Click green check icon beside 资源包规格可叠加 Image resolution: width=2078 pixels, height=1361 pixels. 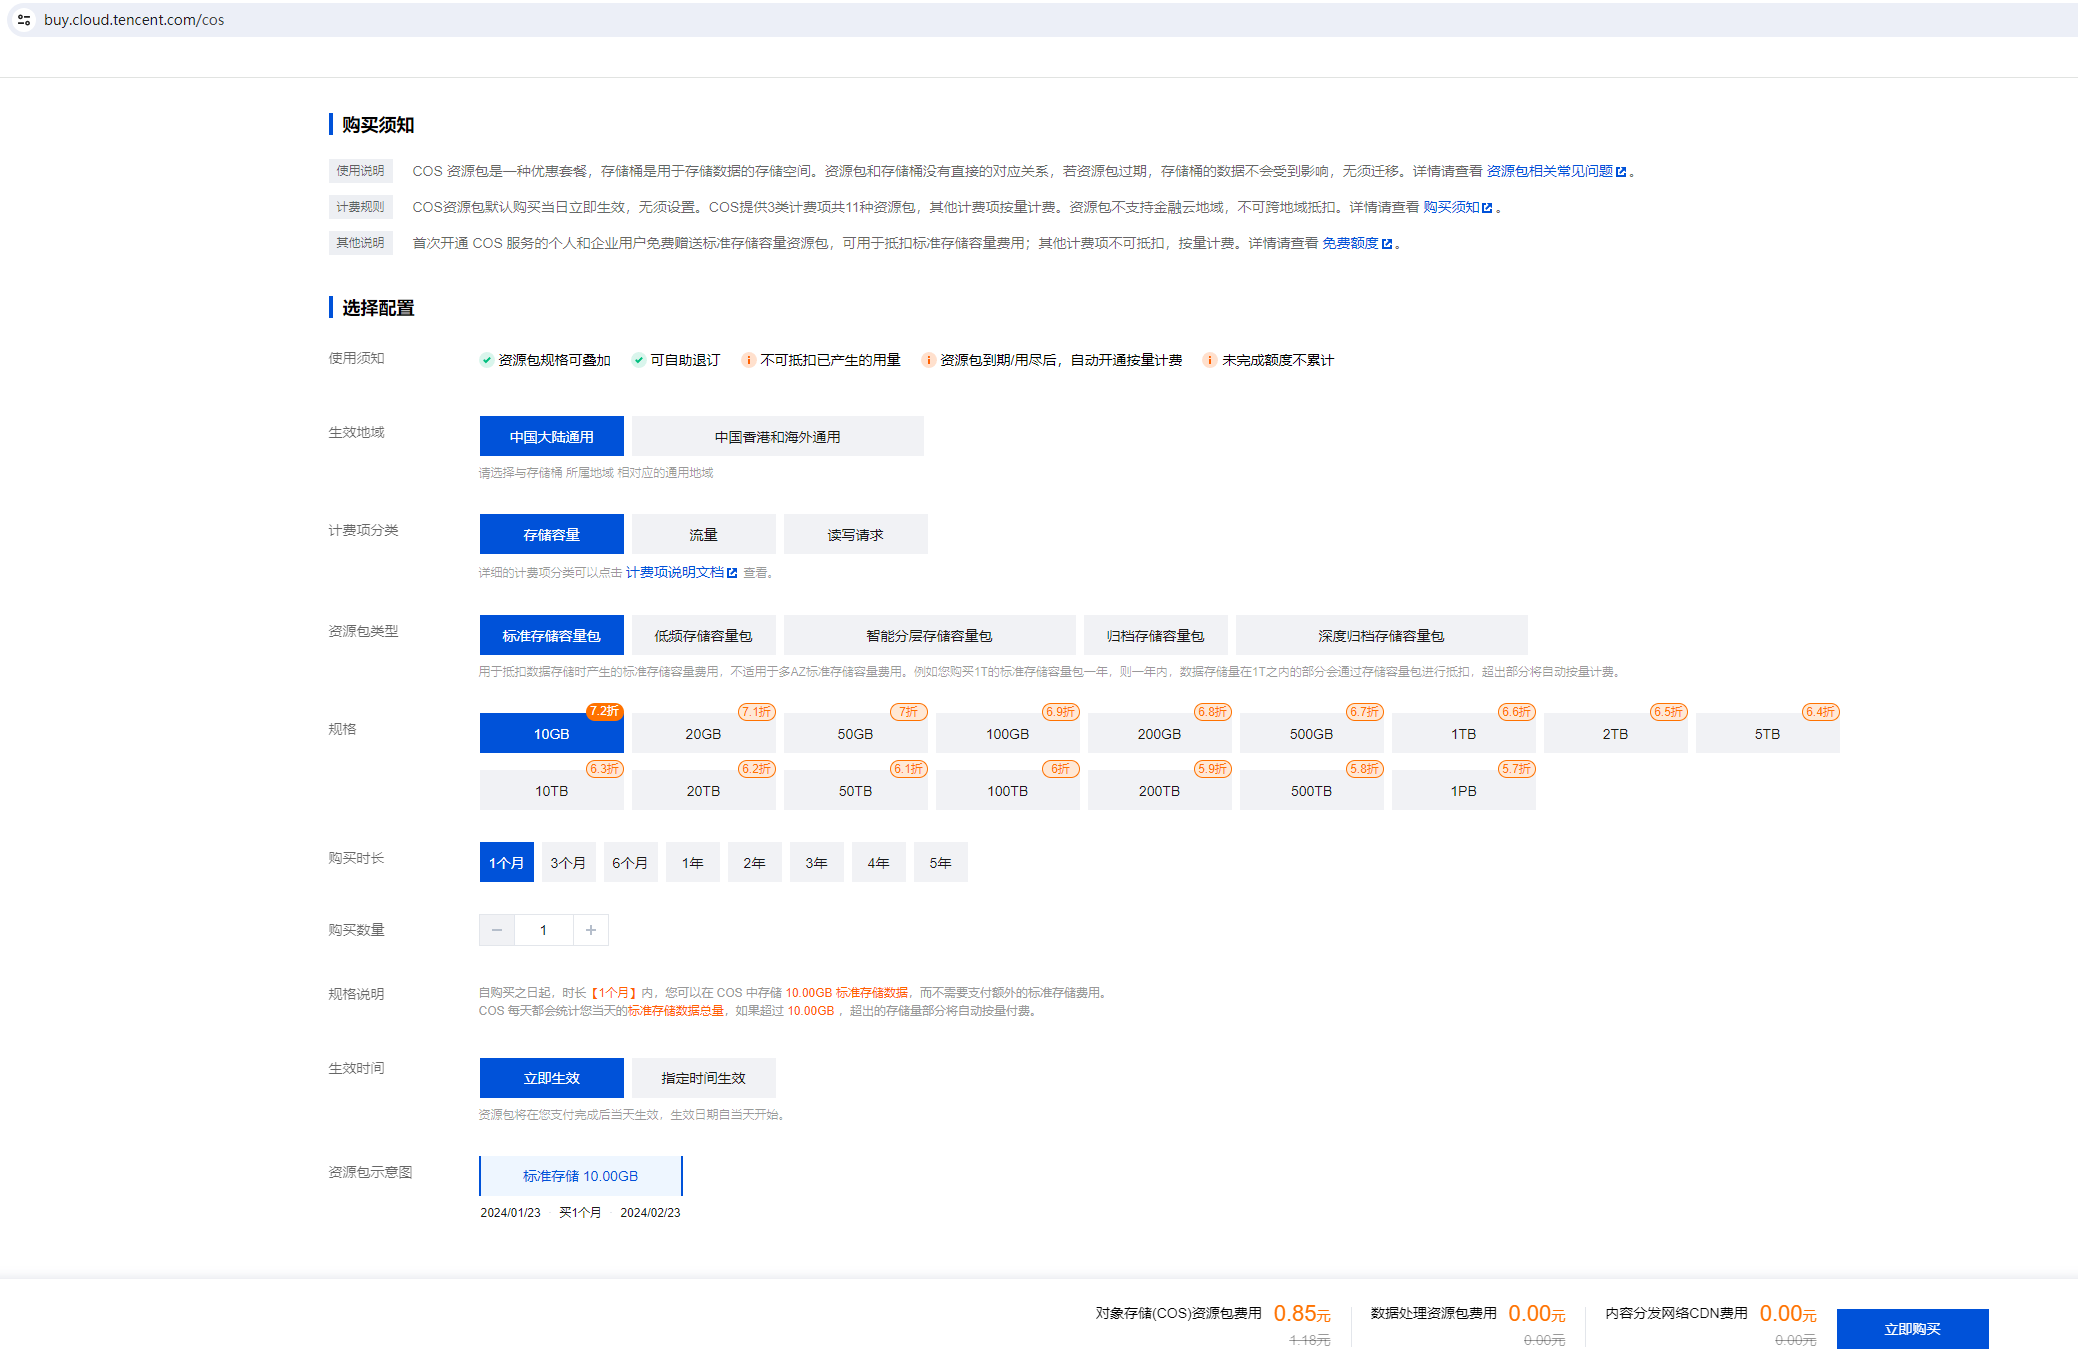487,360
